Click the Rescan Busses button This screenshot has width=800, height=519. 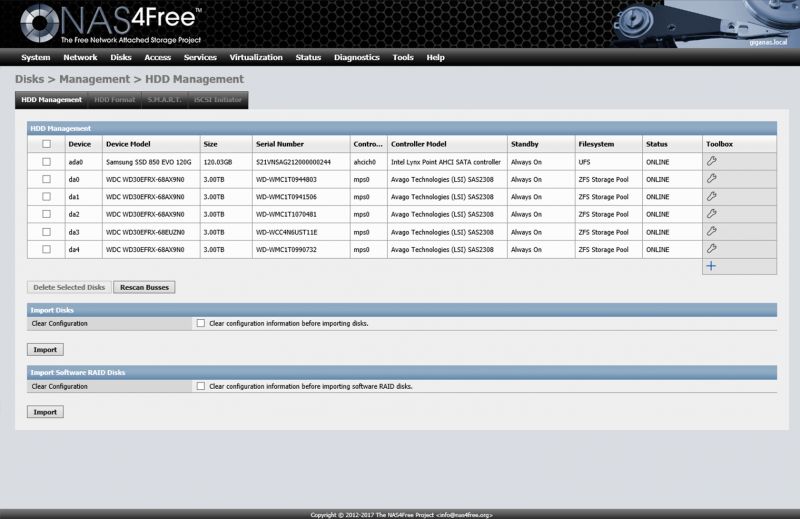[144, 287]
